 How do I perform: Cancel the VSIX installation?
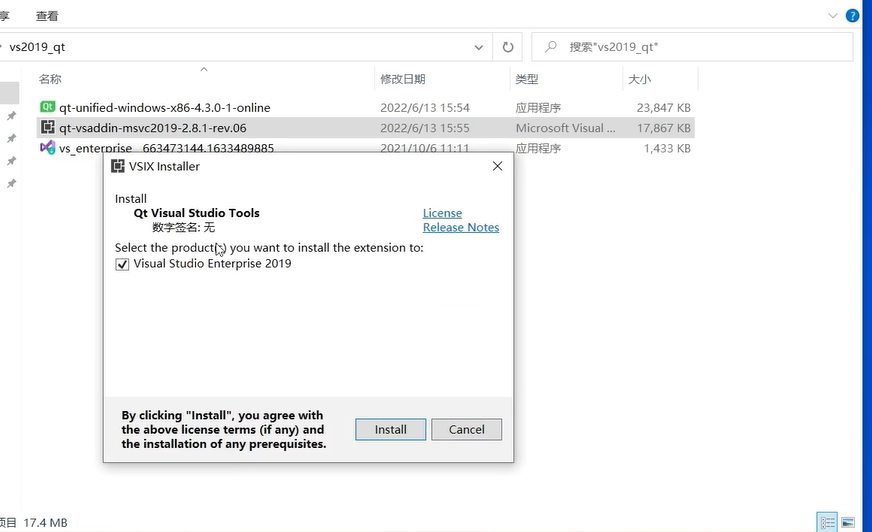tap(467, 429)
